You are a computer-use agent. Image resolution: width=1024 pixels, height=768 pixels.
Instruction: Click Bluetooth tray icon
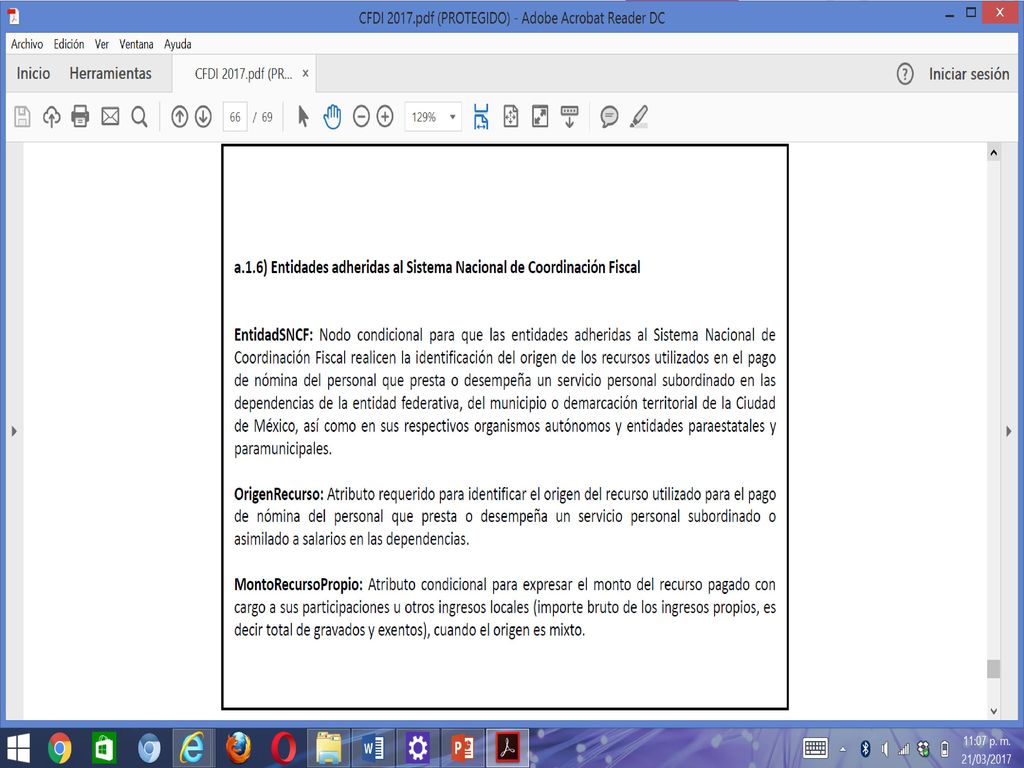865,749
